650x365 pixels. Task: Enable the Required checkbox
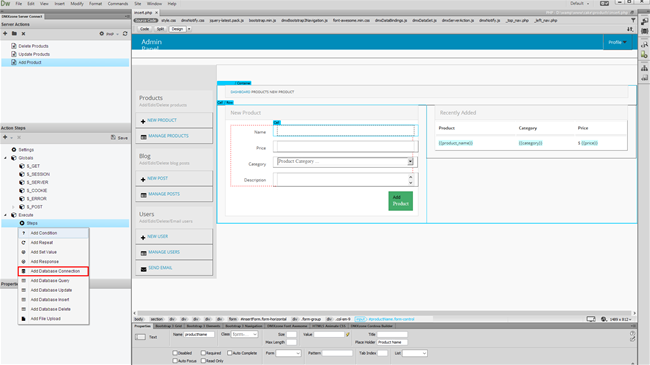tap(204, 353)
